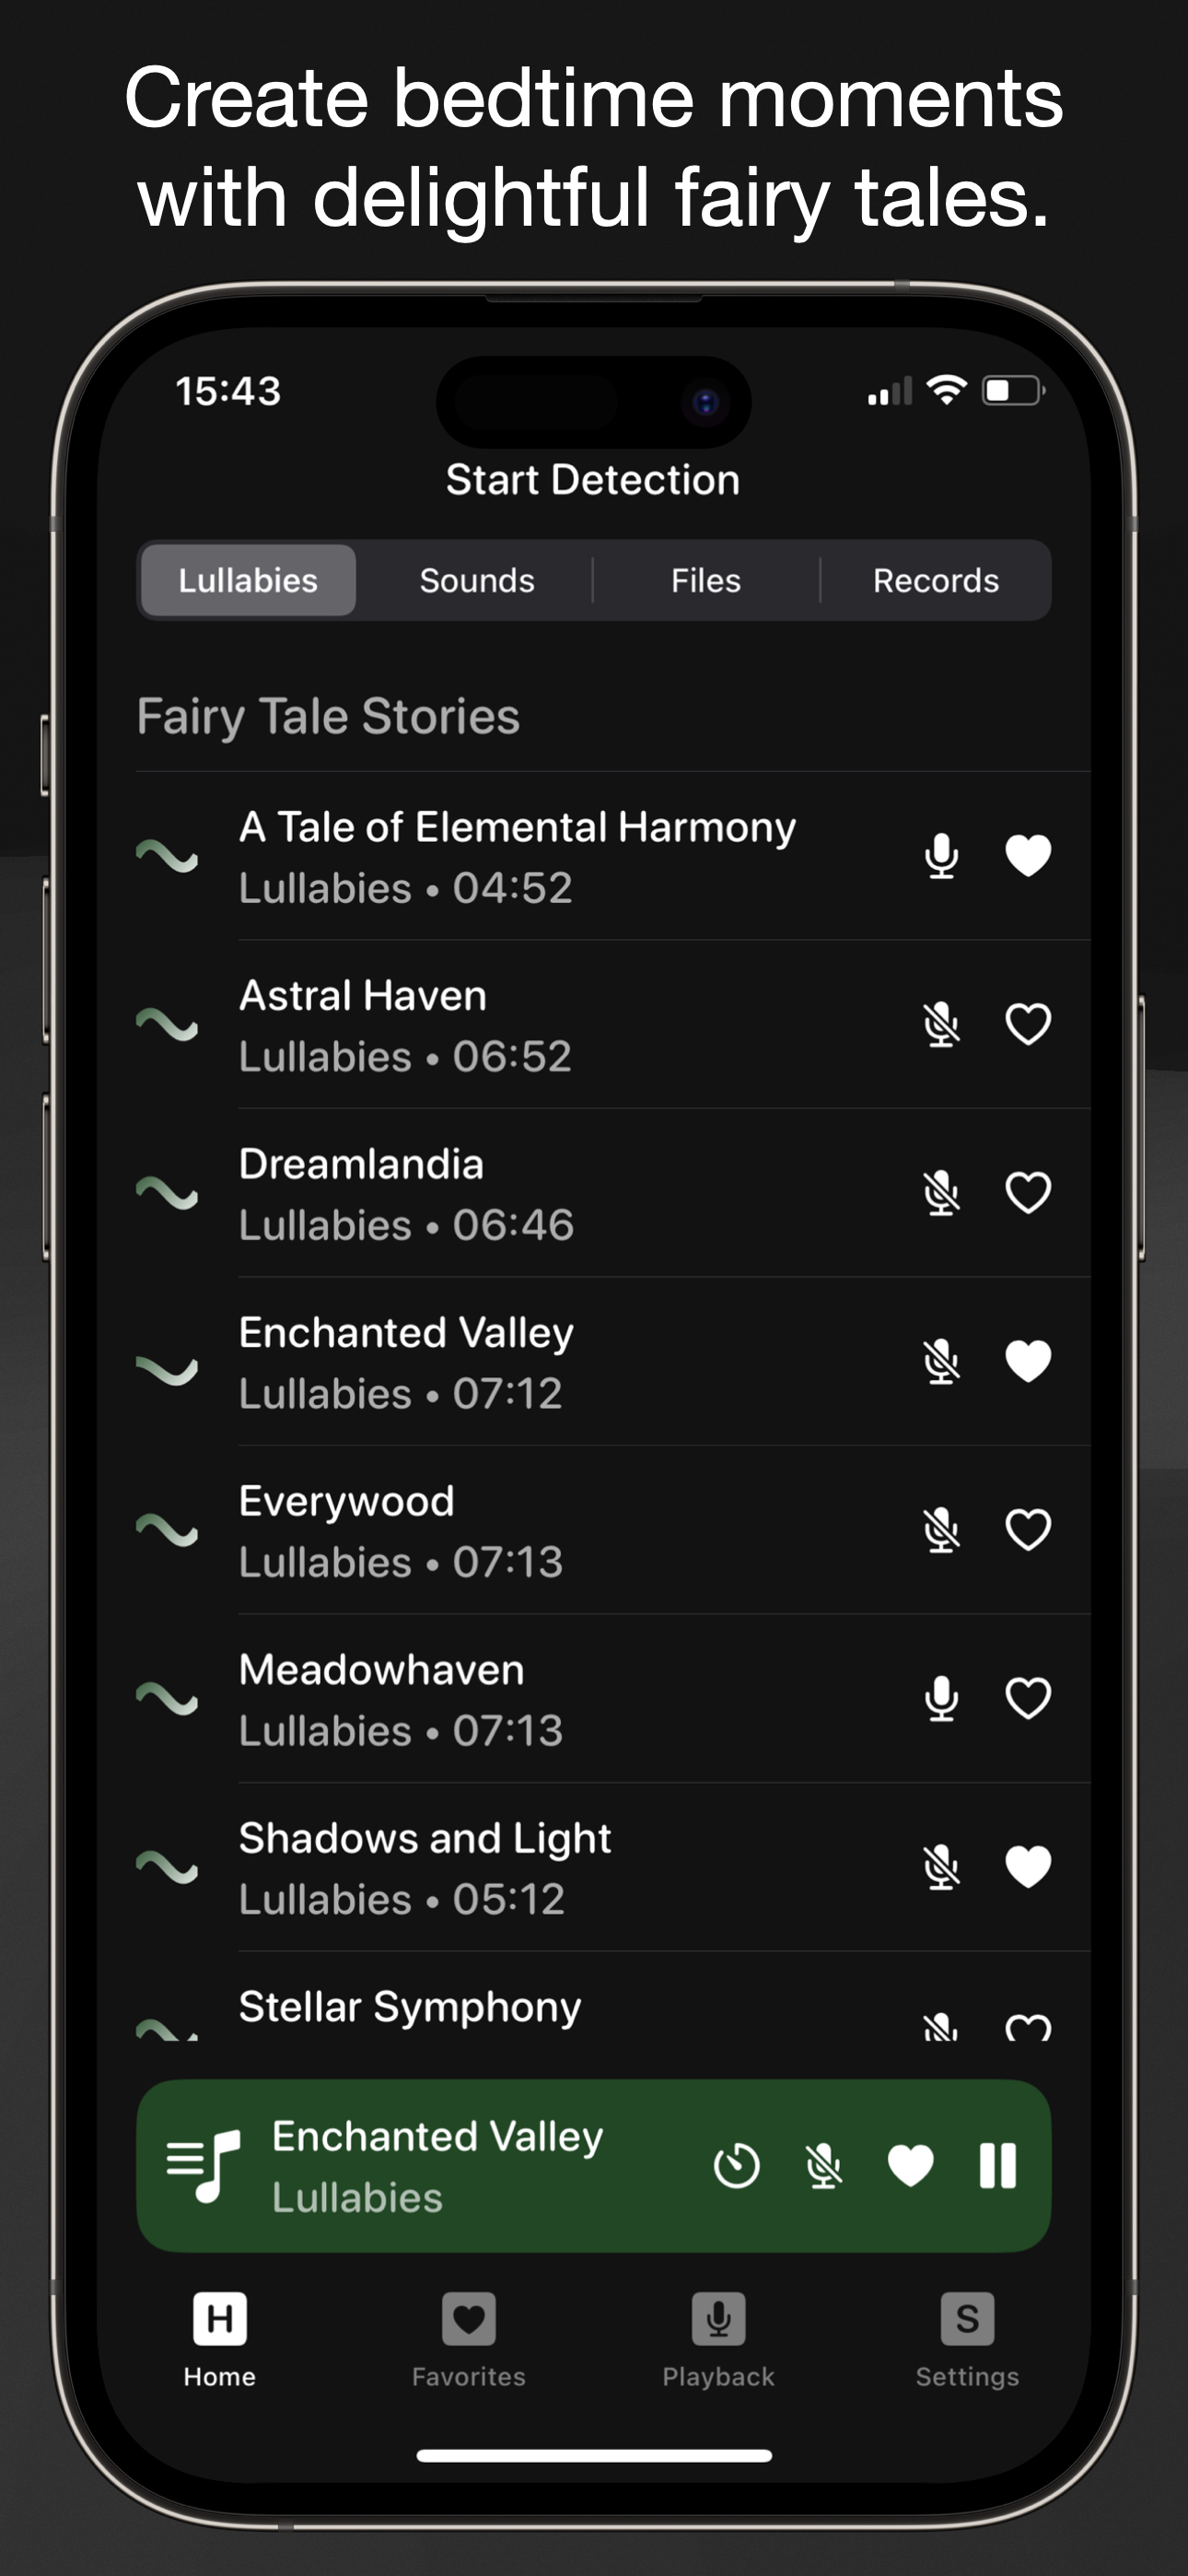Open the Files tab
This screenshot has height=2576, width=1188.
point(706,580)
